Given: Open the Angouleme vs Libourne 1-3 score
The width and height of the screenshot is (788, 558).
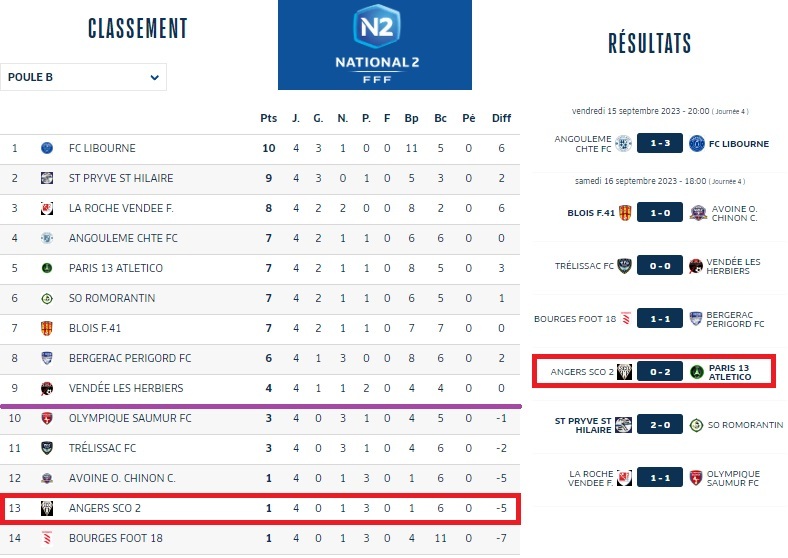Looking at the screenshot, I should click(660, 143).
